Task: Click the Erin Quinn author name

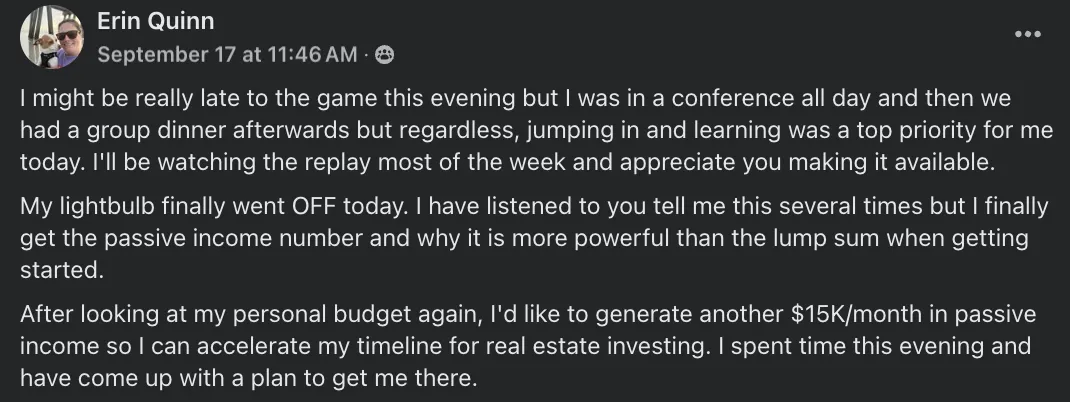Action: [155, 21]
